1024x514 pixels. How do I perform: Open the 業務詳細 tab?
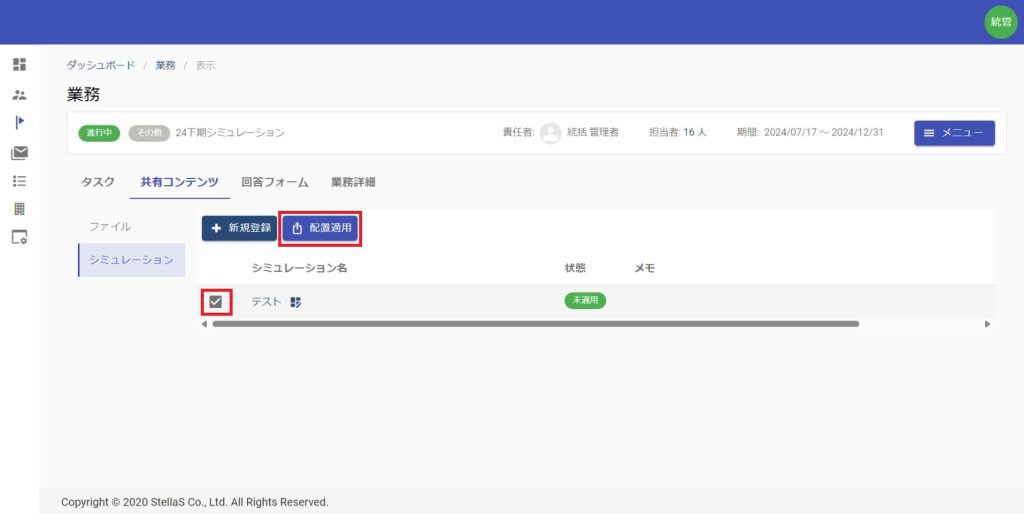point(353,182)
